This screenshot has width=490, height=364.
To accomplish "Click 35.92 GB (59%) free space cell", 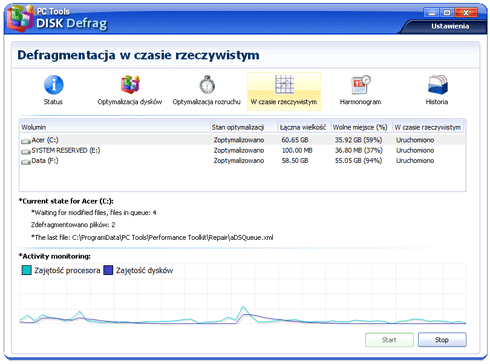I will 358,140.
